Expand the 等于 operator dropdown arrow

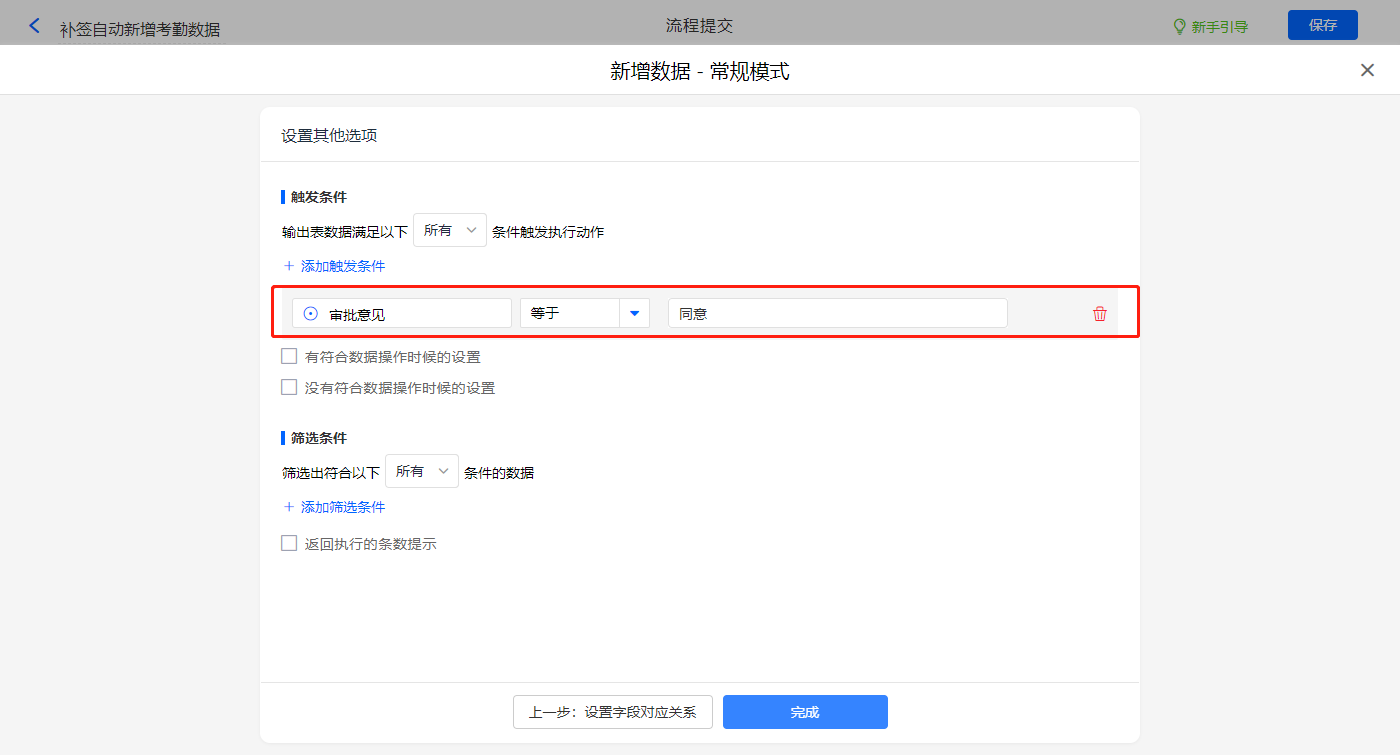634,314
